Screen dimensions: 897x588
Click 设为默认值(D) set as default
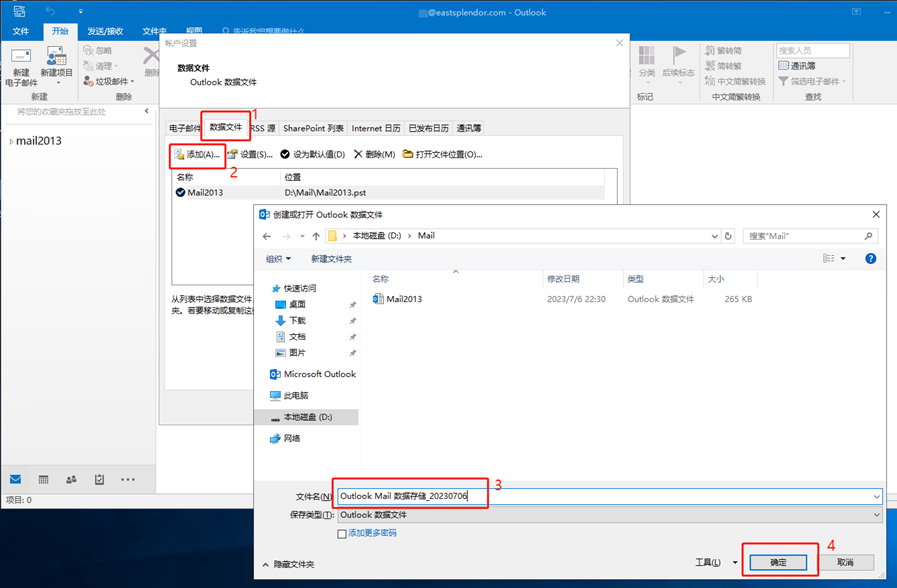313,155
